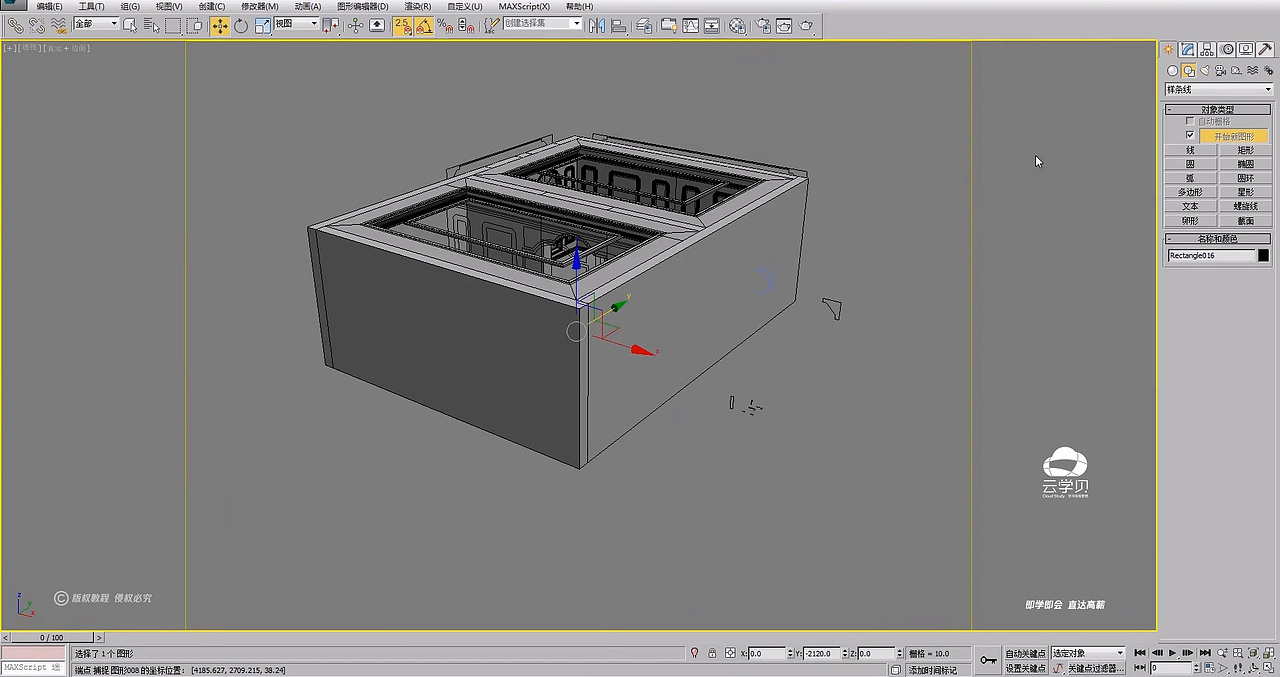Open Render Setup dialog
The width and height of the screenshot is (1280, 677).
763,25
